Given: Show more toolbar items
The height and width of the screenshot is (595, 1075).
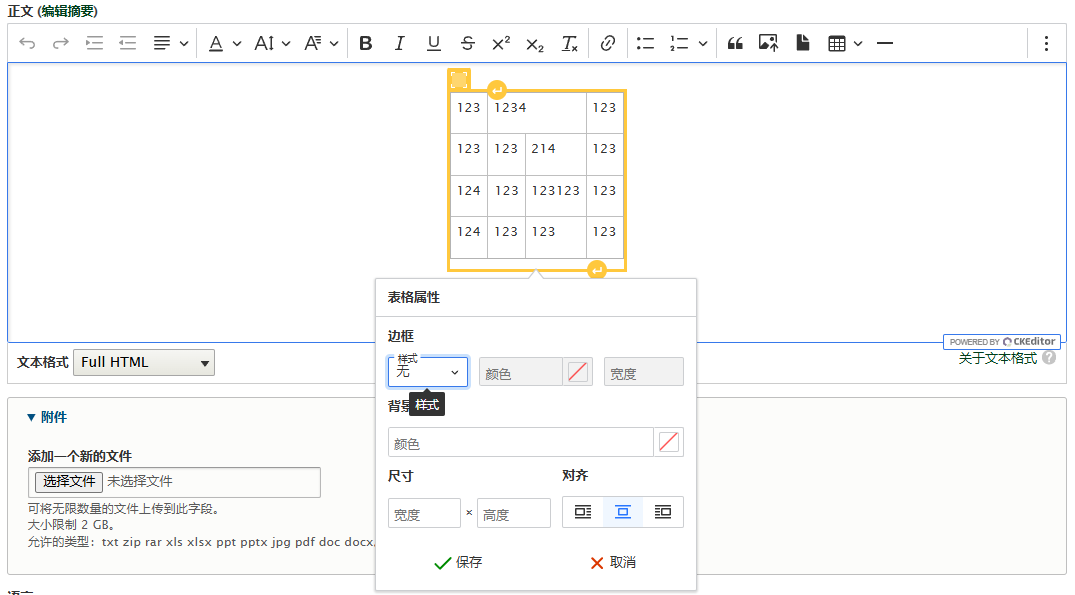Looking at the screenshot, I should coord(1046,43).
